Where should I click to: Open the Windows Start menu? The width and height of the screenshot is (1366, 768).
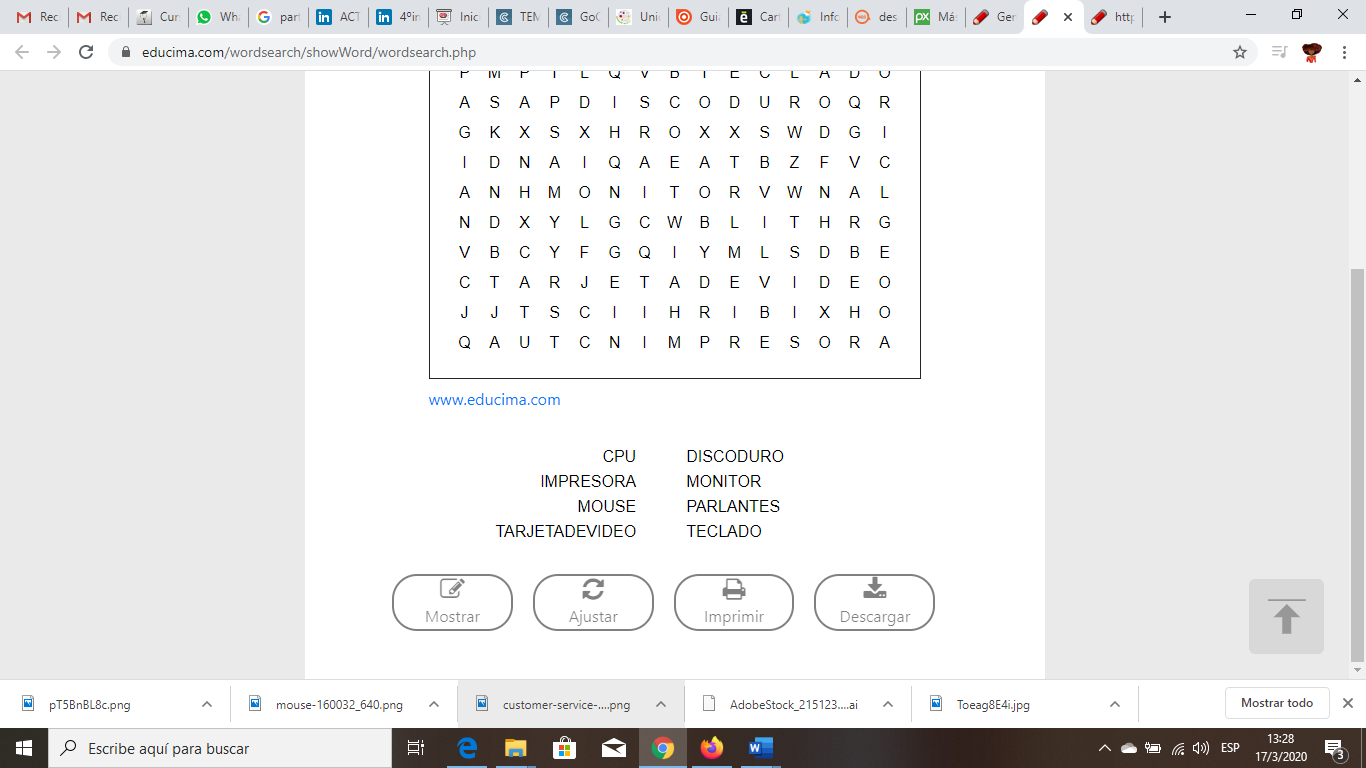23,748
